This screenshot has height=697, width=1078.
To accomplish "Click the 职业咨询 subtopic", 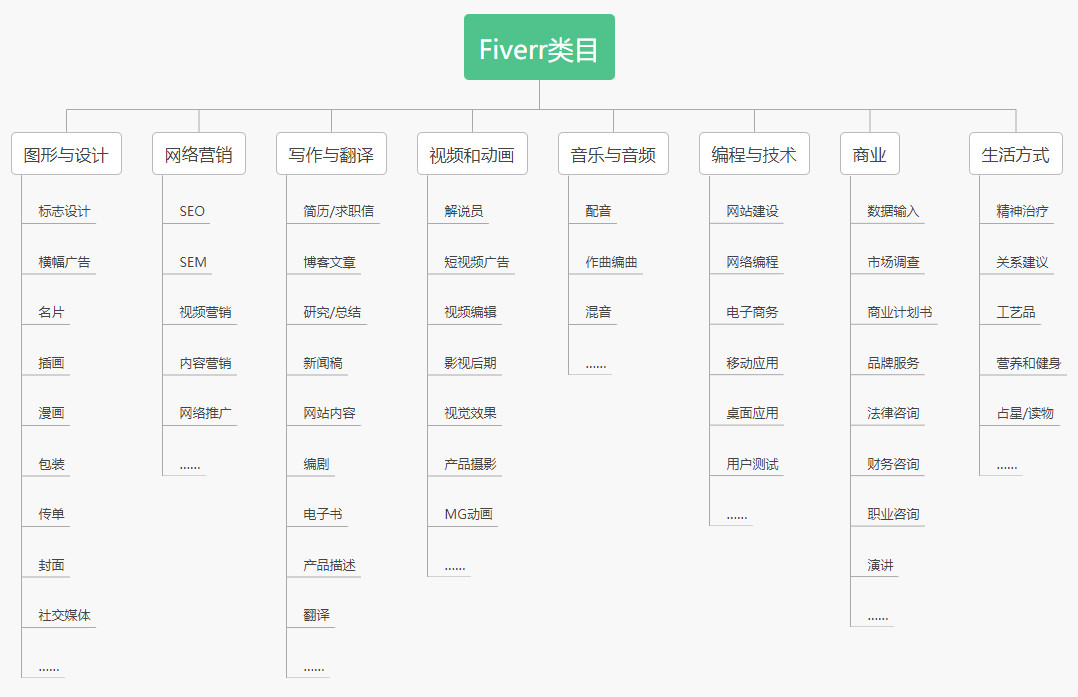I will coord(893,514).
